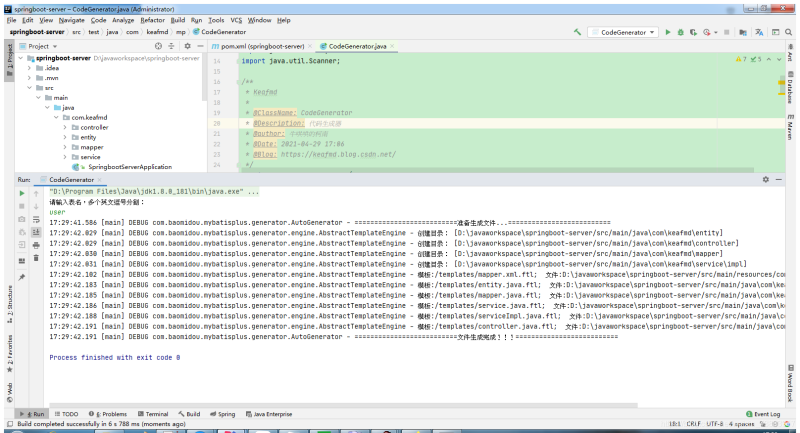Click the up arrow in the Run console
The width and height of the screenshot is (800, 433).
[x=36, y=193]
